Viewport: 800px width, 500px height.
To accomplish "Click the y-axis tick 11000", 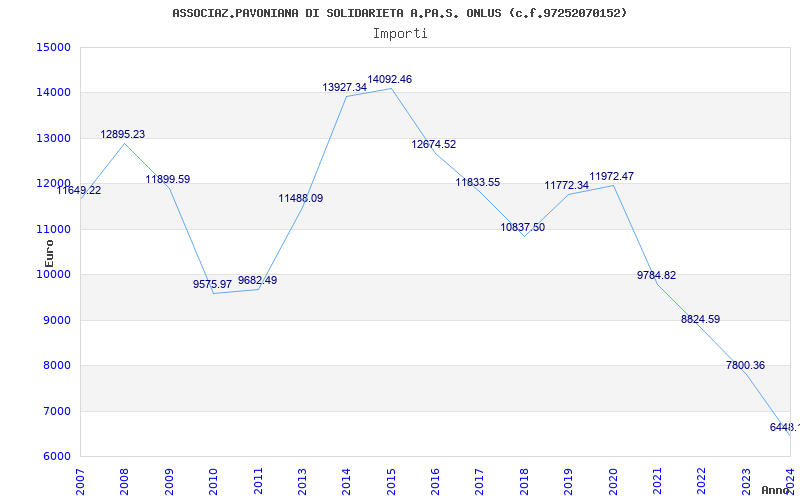I will coord(53,229).
